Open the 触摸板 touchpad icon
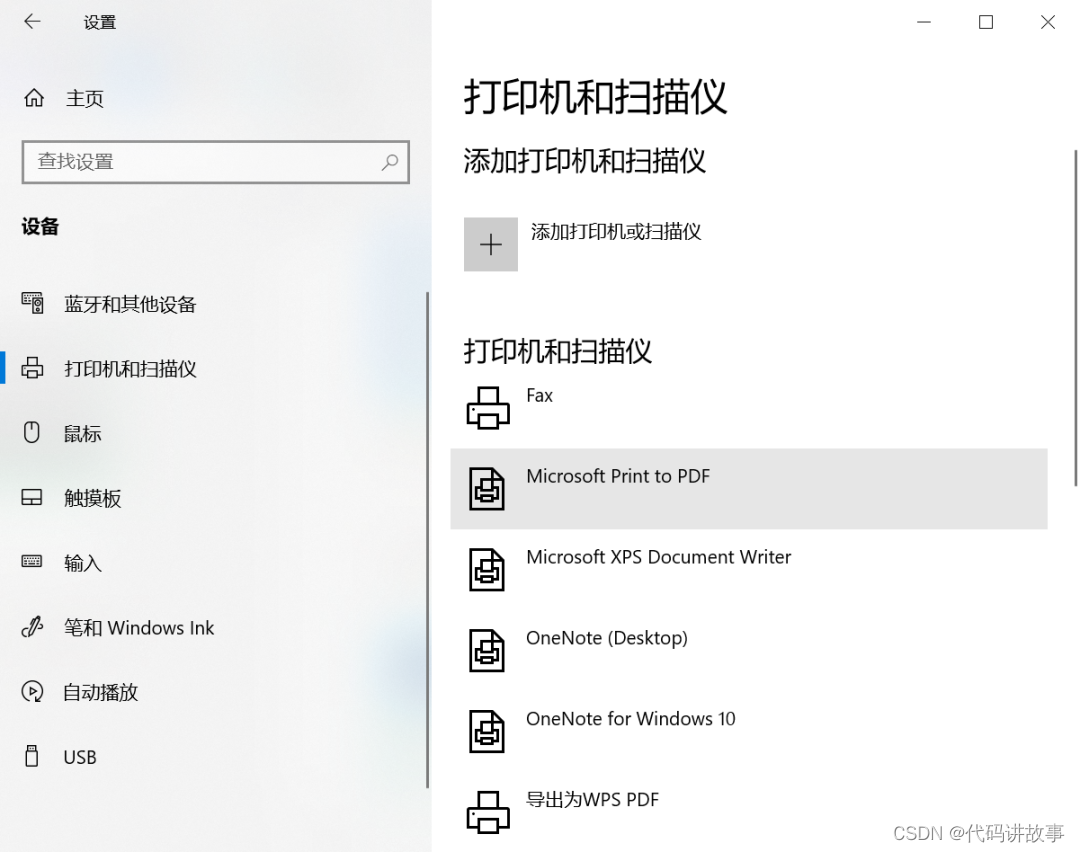Viewport: 1080px width, 852px height. point(32,497)
